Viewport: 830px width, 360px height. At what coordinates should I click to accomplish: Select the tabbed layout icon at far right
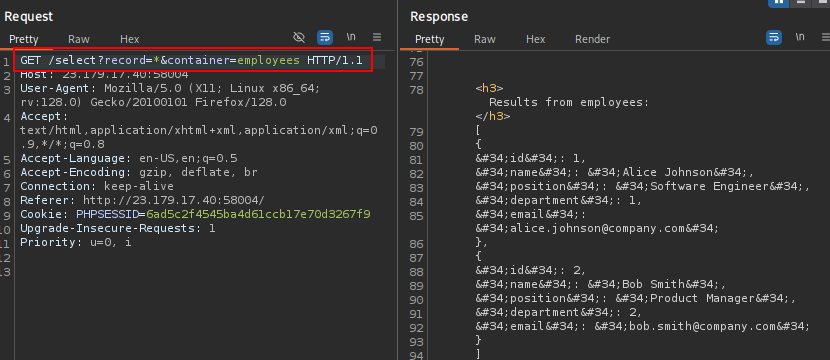pyautogui.click(x=822, y=2)
